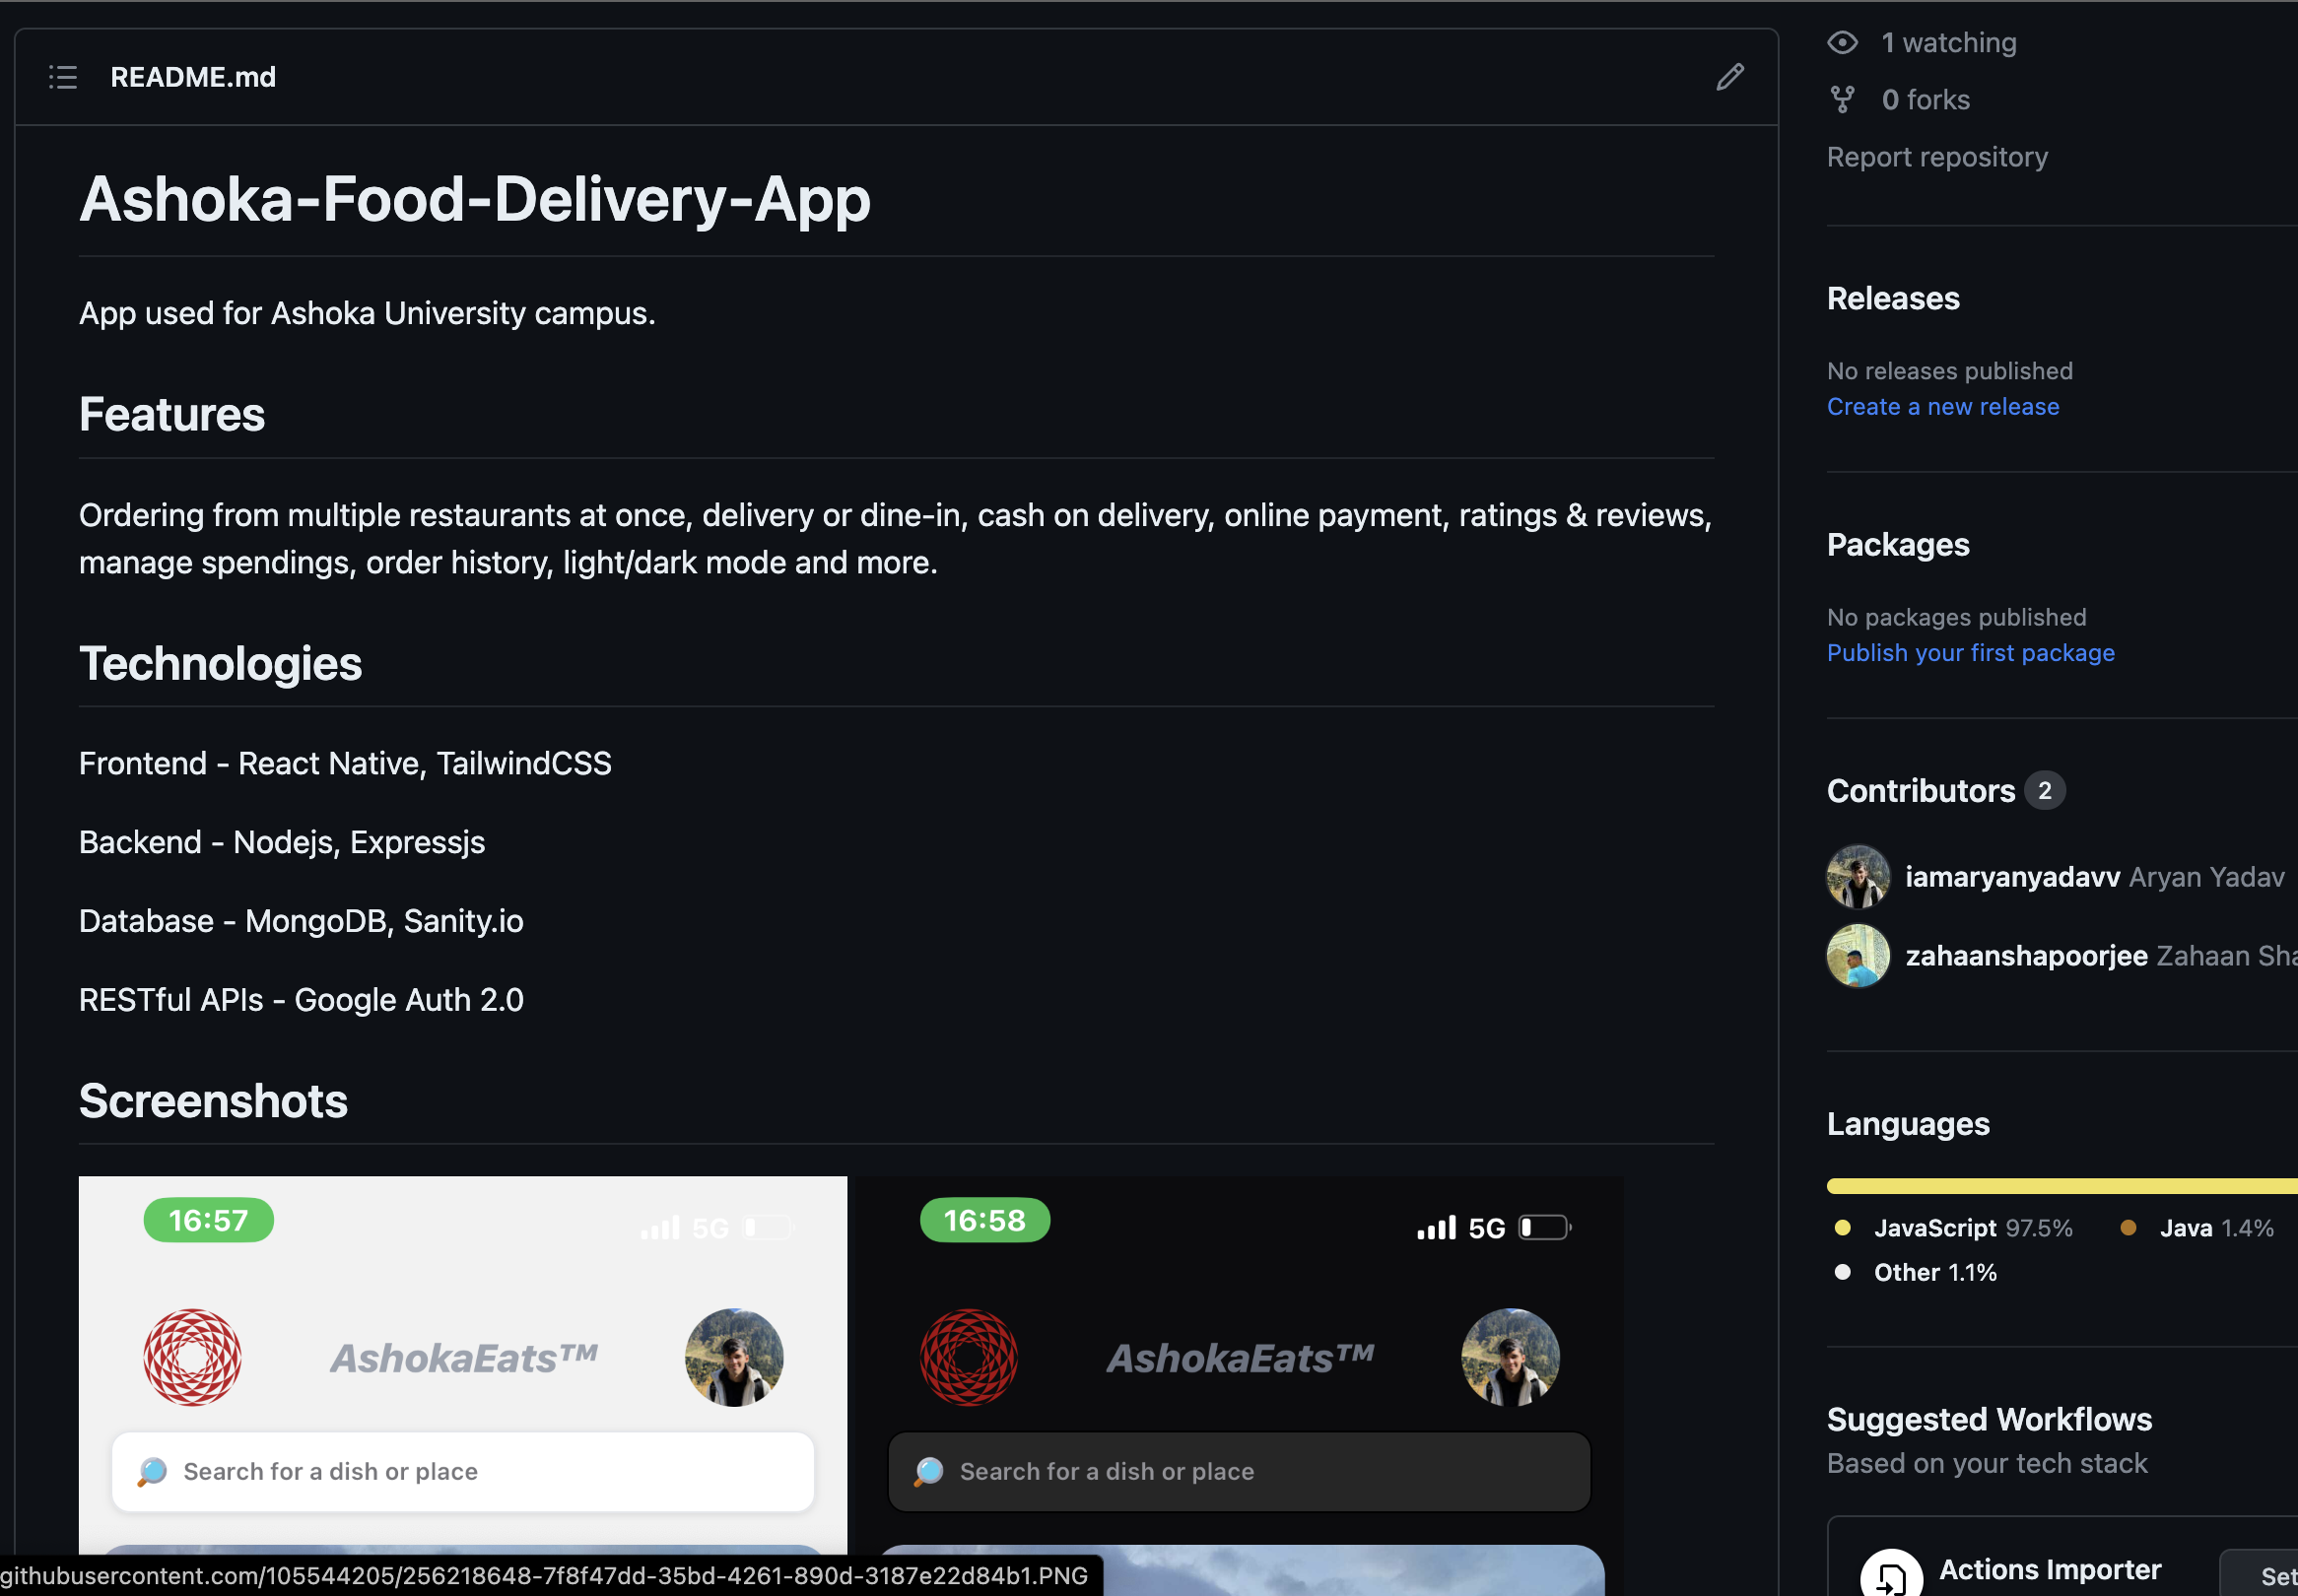Click the Technologies section heading
The image size is (2298, 1596).
220,663
